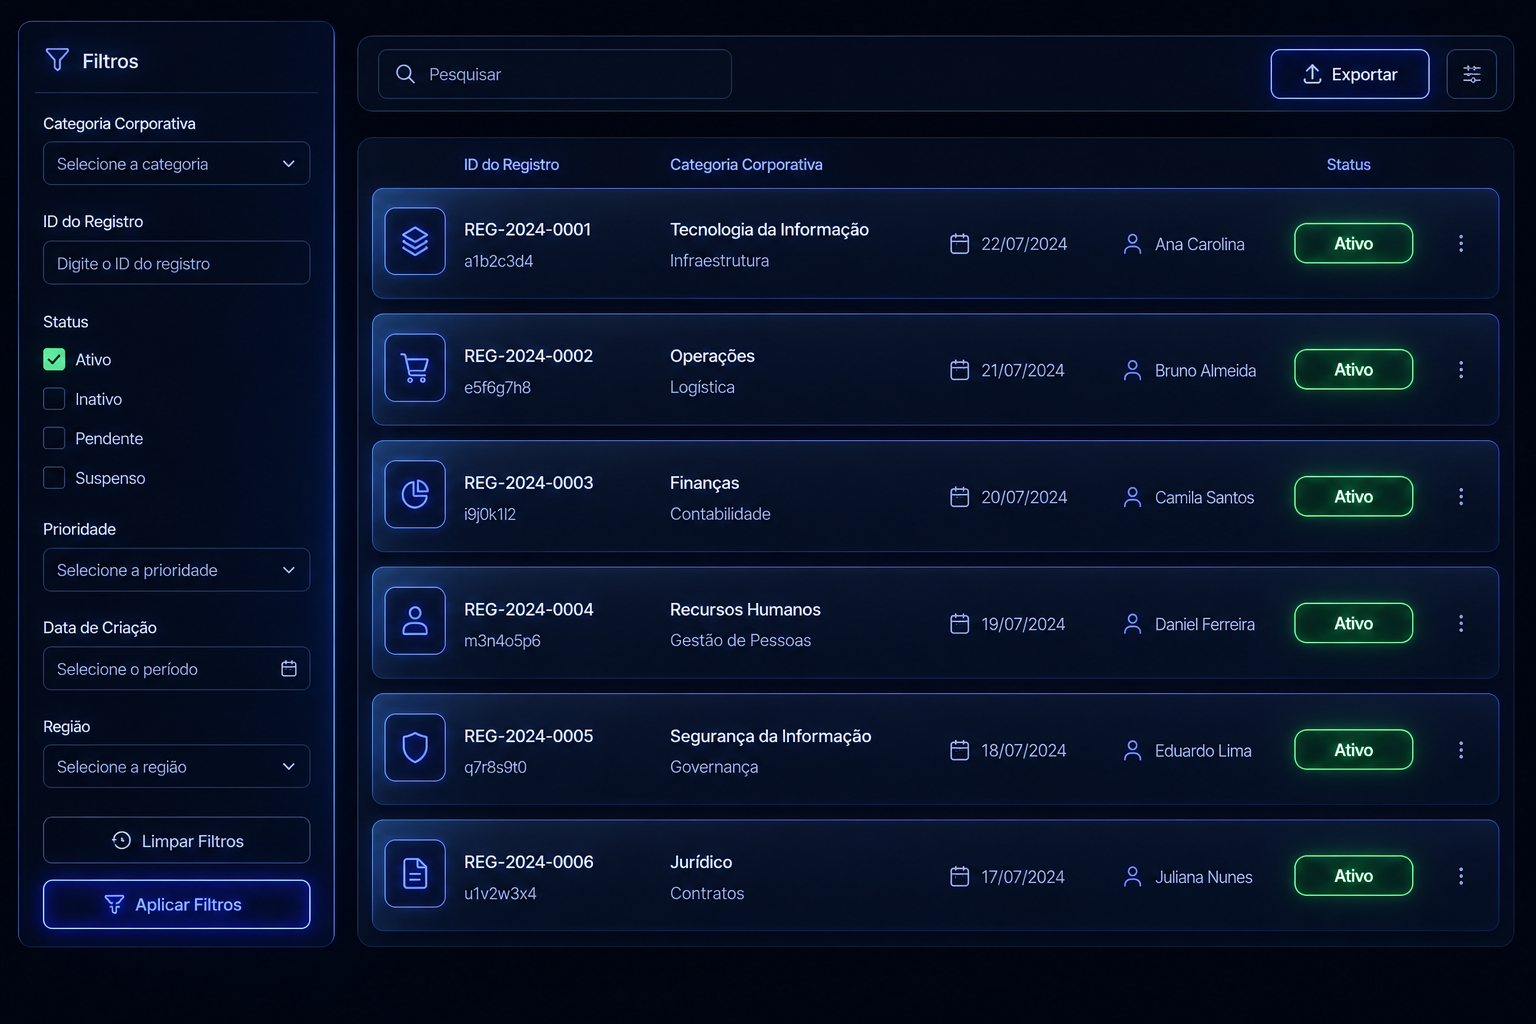Open the Selecione a região dropdown

(x=176, y=766)
